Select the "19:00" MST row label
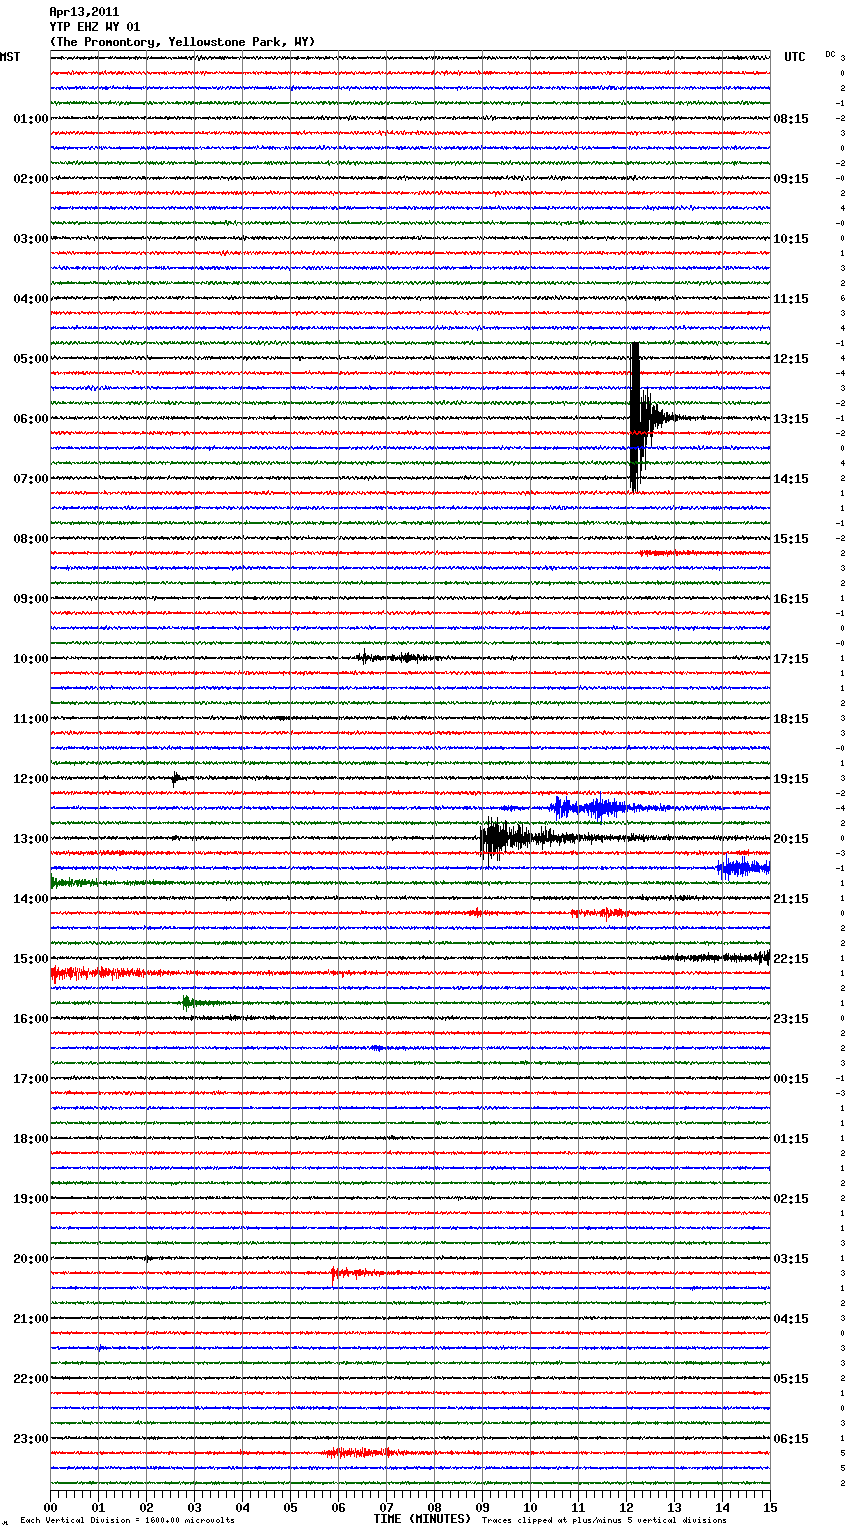The height and width of the screenshot is (1534, 850). click(31, 1199)
